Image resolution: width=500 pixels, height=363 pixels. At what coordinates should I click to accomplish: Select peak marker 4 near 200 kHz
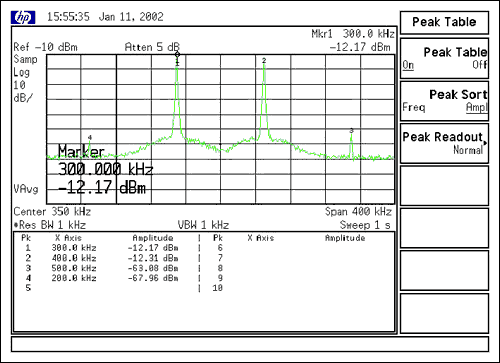coord(90,138)
